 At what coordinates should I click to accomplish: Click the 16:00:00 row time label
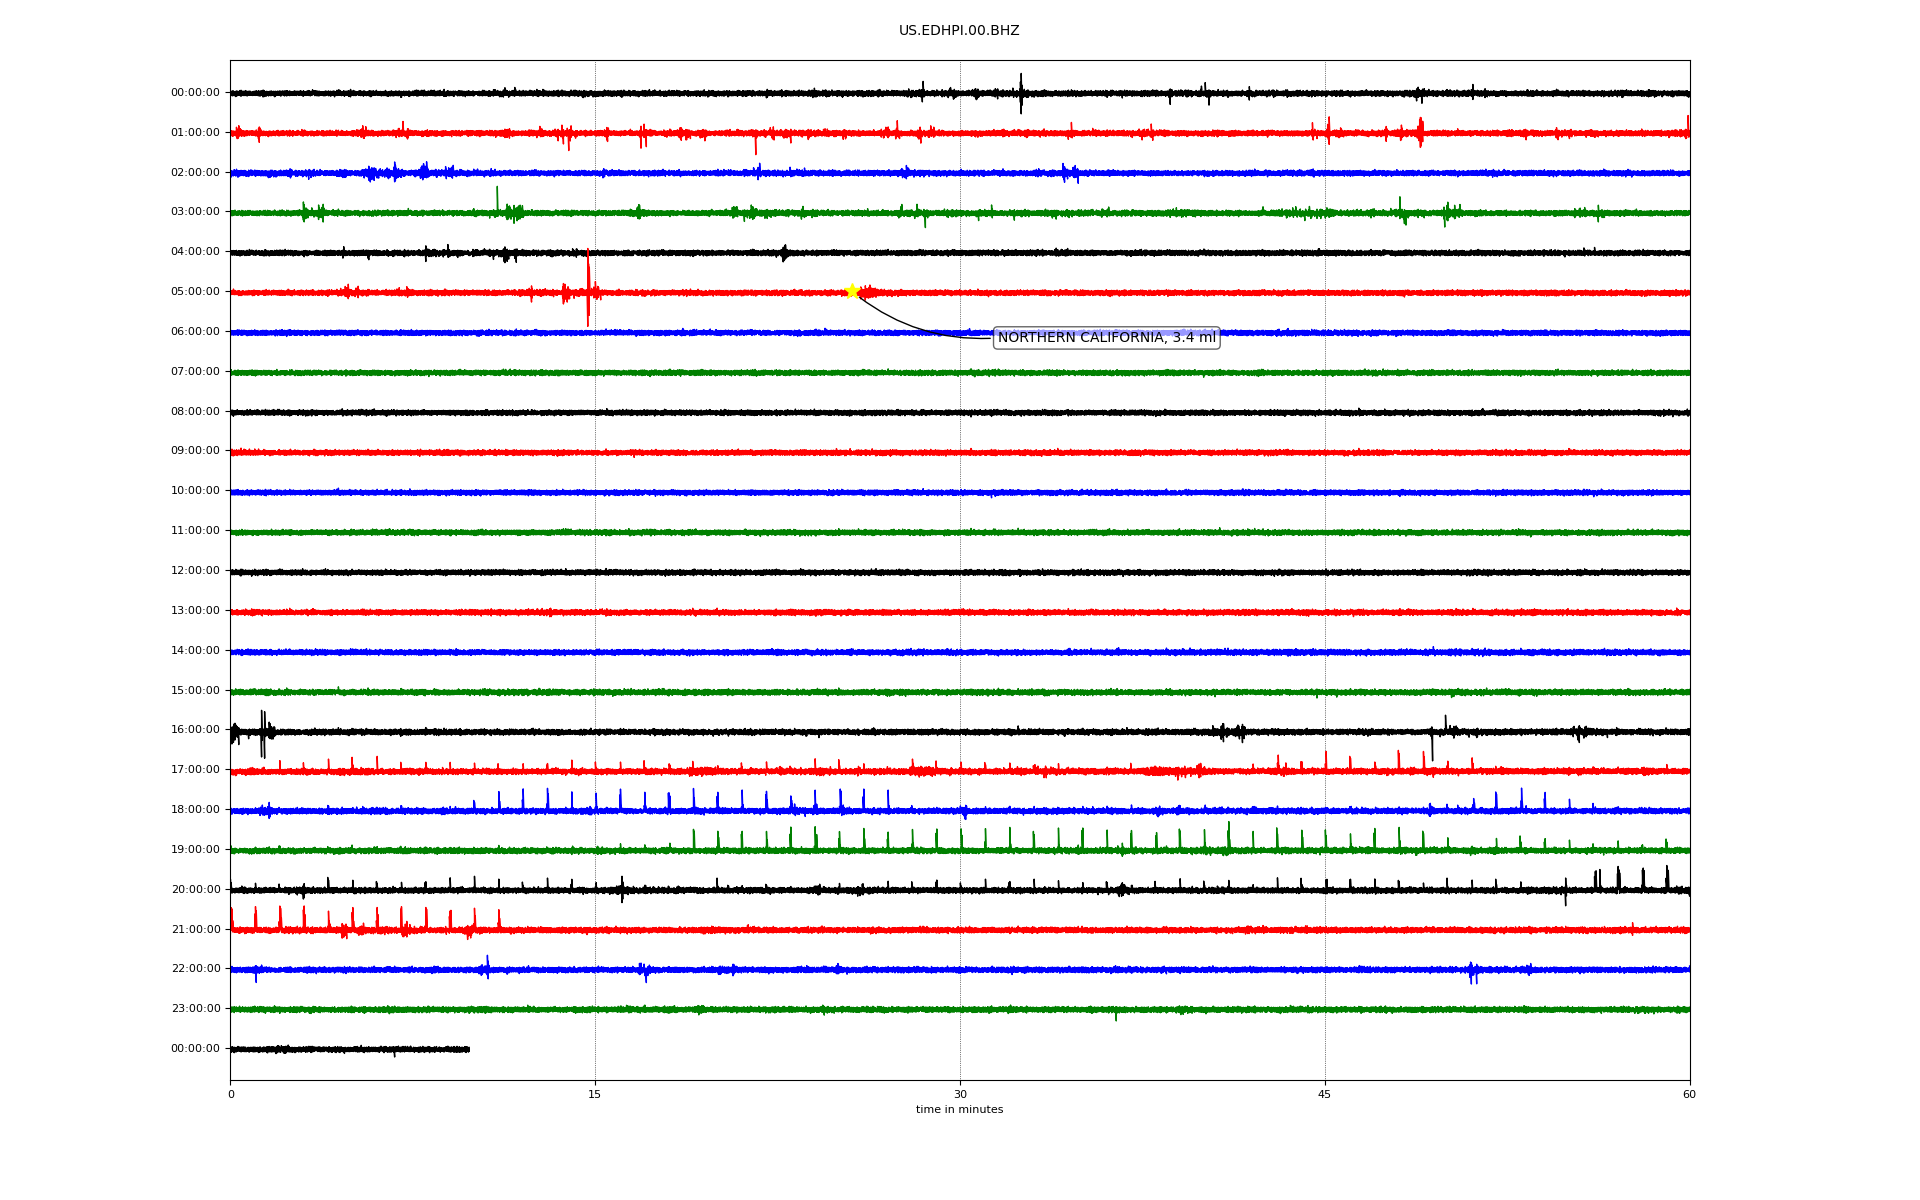tap(195, 730)
